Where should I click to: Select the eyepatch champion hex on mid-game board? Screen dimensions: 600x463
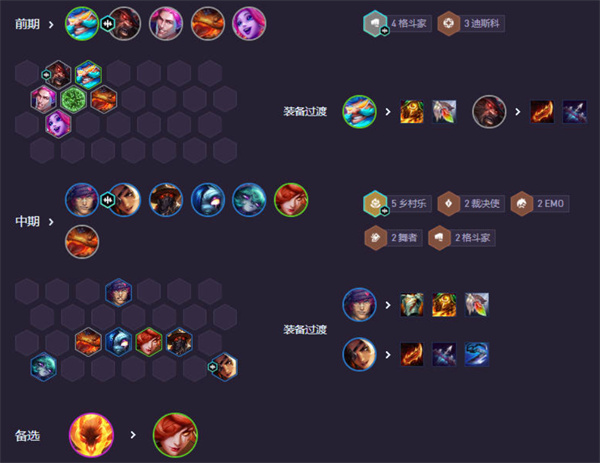point(225,367)
